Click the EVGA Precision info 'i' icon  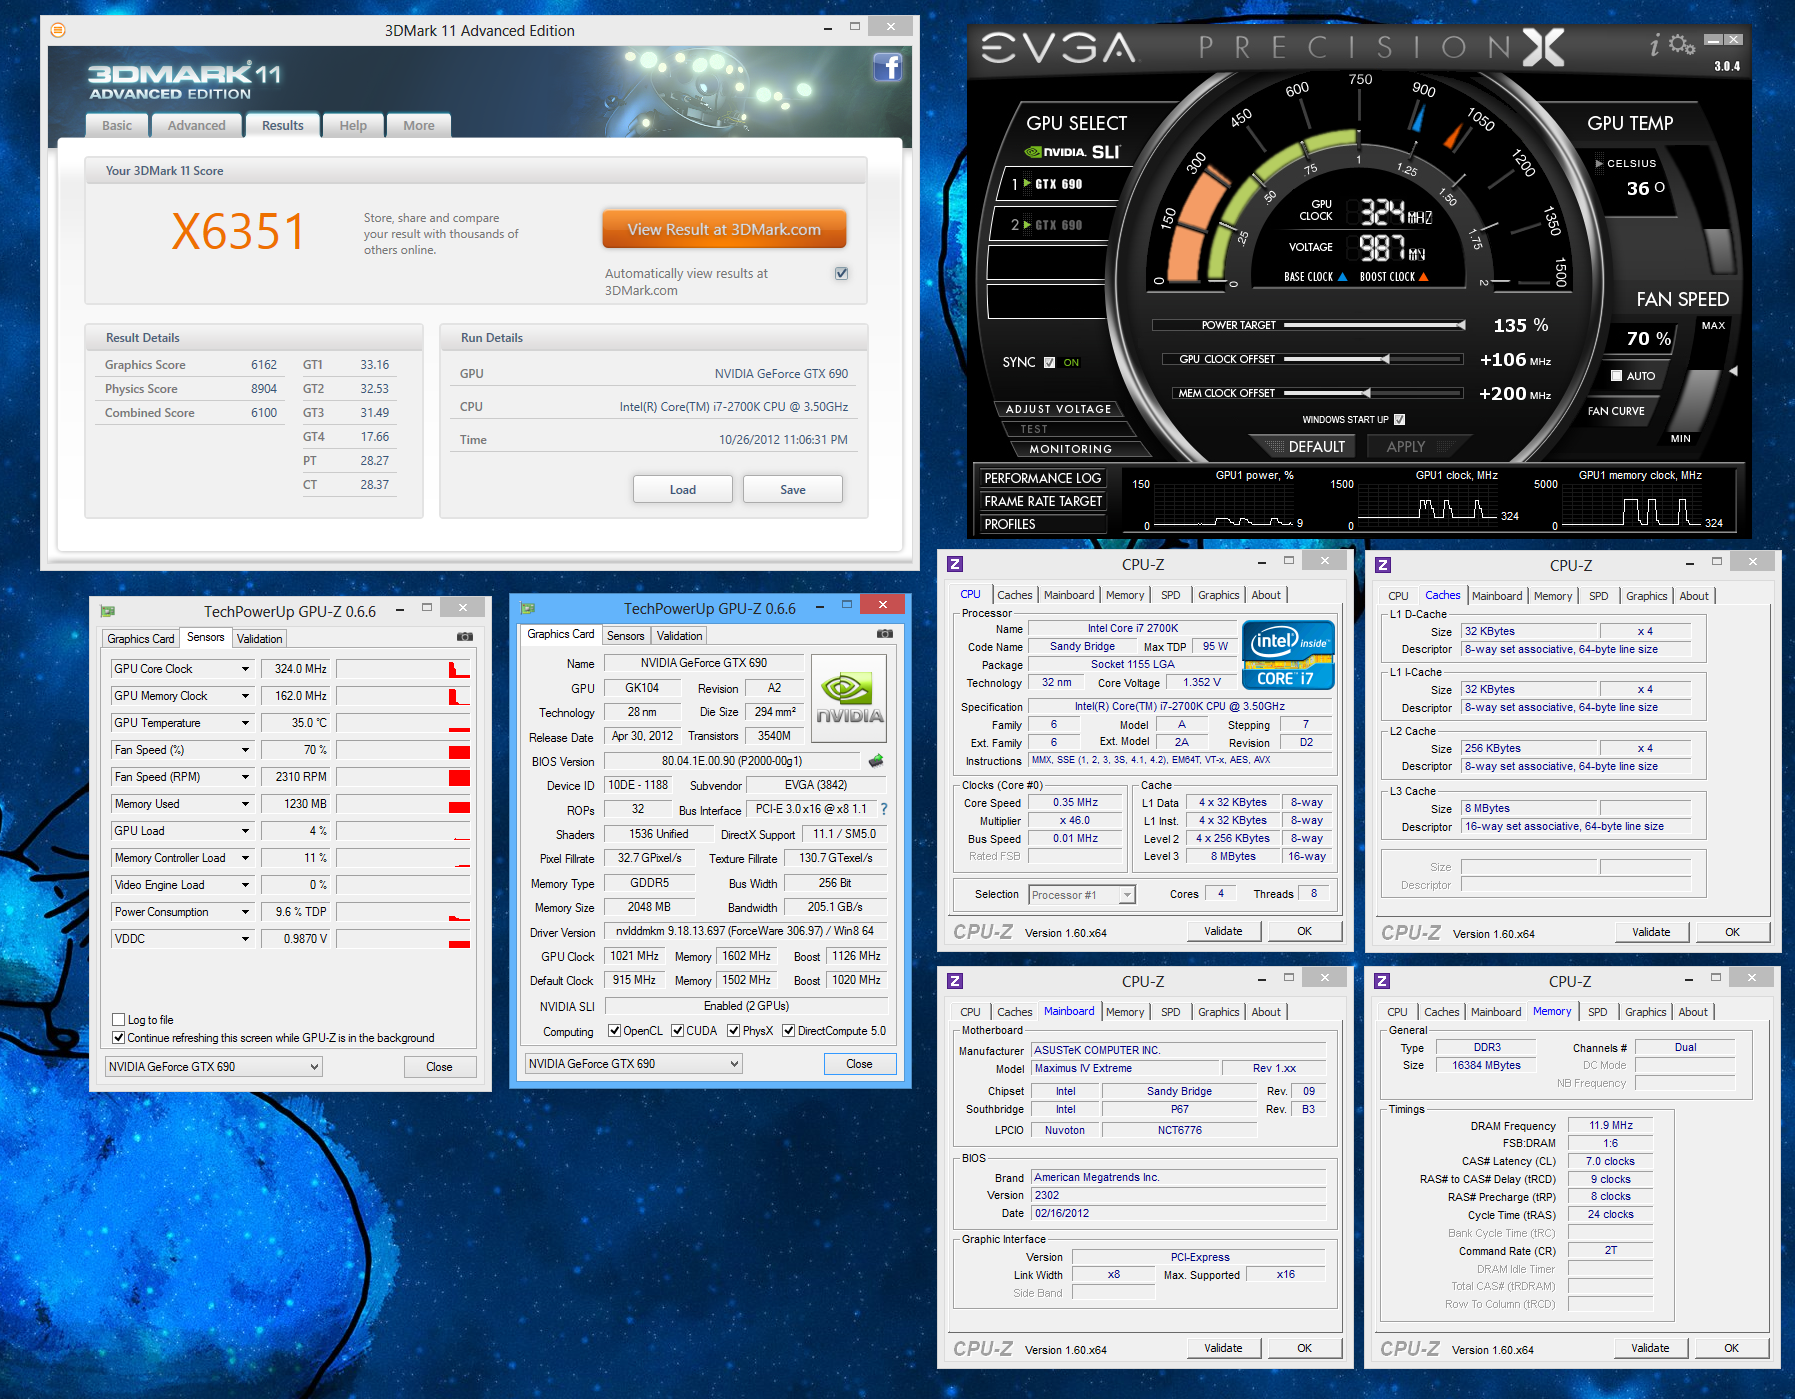click(x=1654, y=45)
